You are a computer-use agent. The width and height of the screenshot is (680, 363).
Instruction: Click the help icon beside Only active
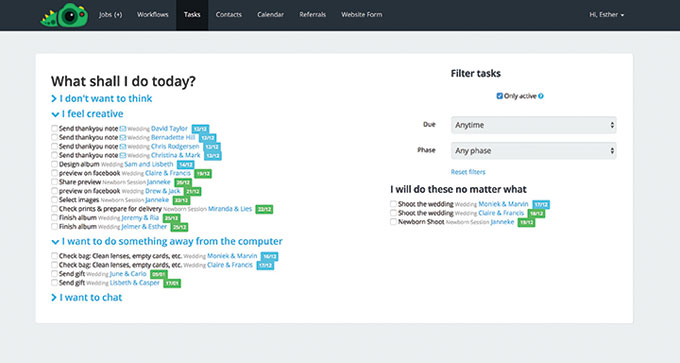[541, 96]
